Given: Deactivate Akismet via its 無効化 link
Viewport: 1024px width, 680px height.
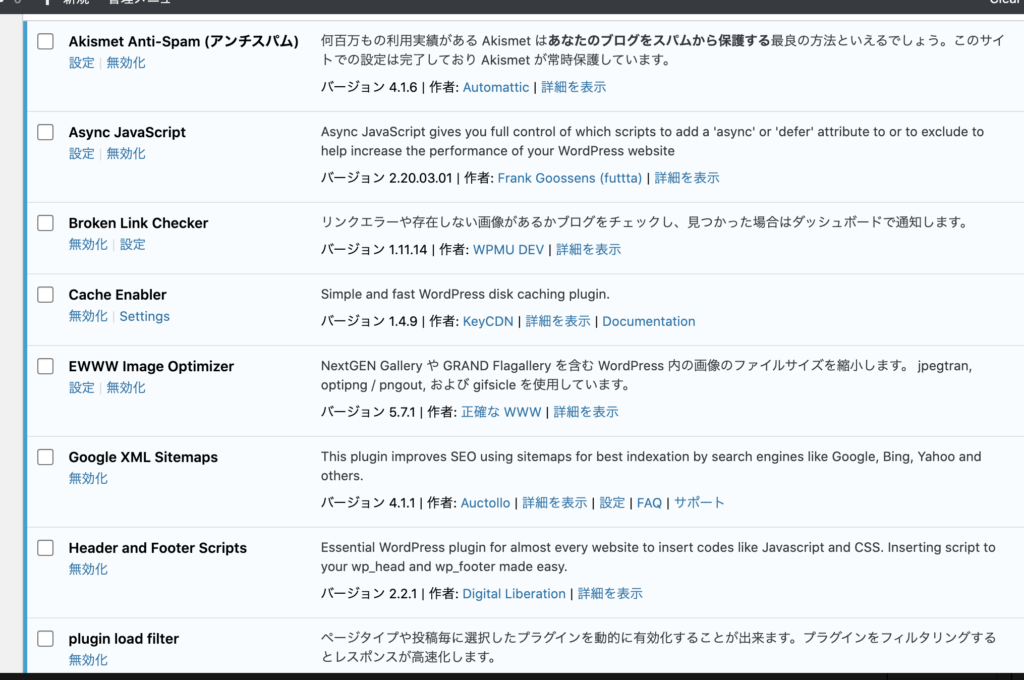Looking at the screenshot, I should point(126,63).
